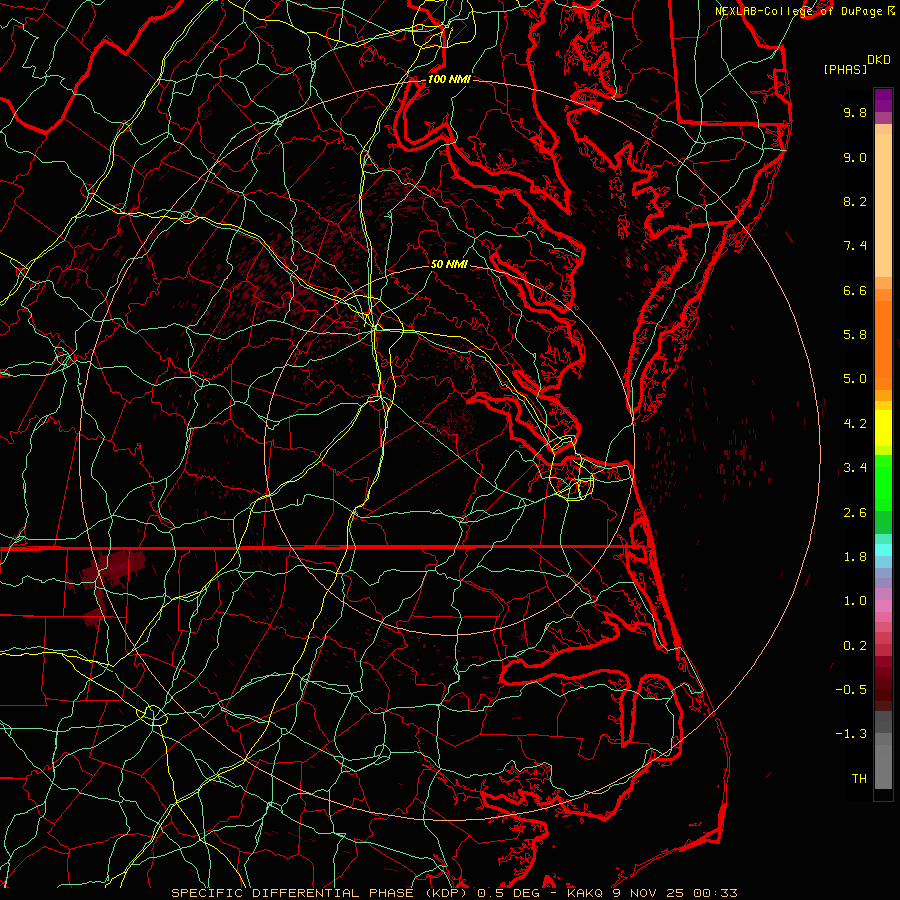The image size is (900, 900).
Task: Click the 6.6 scale value
Action: coord(855,290)
